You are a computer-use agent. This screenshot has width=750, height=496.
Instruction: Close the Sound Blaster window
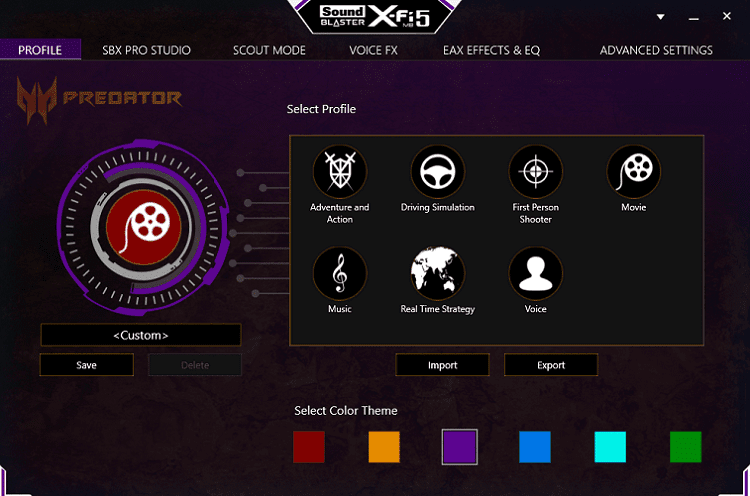pyautogui.click(x=727, y=16)
